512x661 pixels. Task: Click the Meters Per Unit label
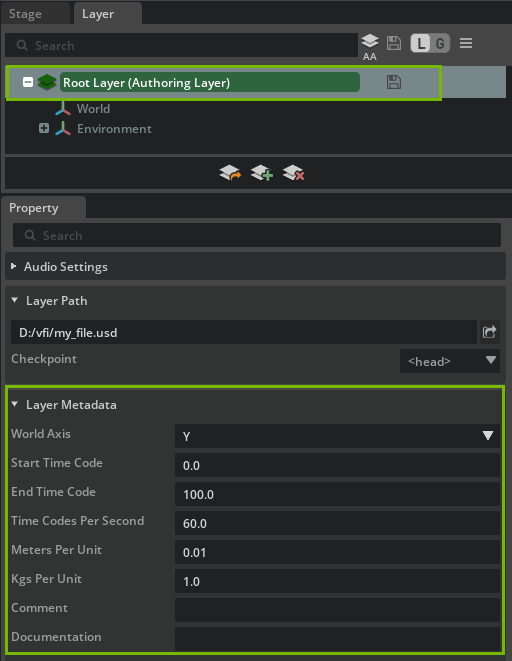(56, 550)
